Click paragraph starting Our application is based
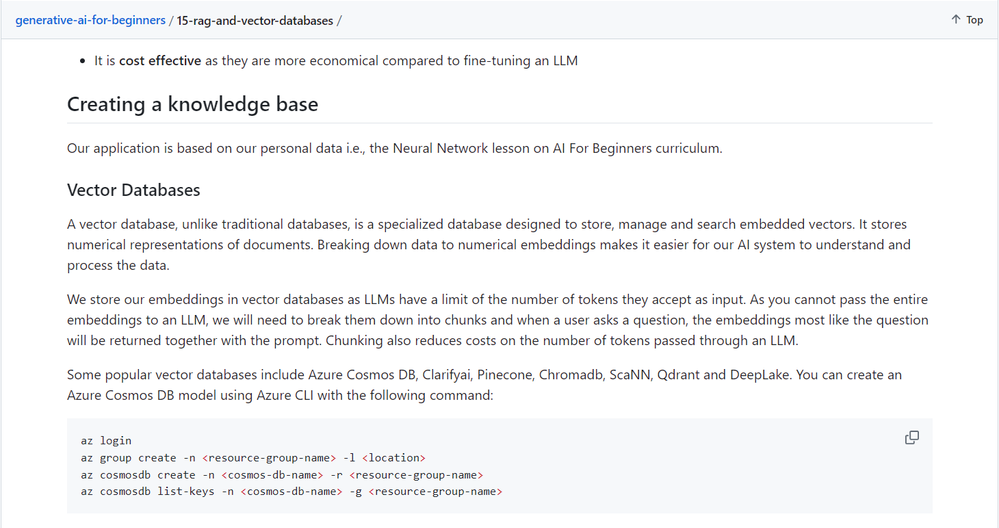The width and height of the screenshot is (999, 528). [x=394, y=148]
